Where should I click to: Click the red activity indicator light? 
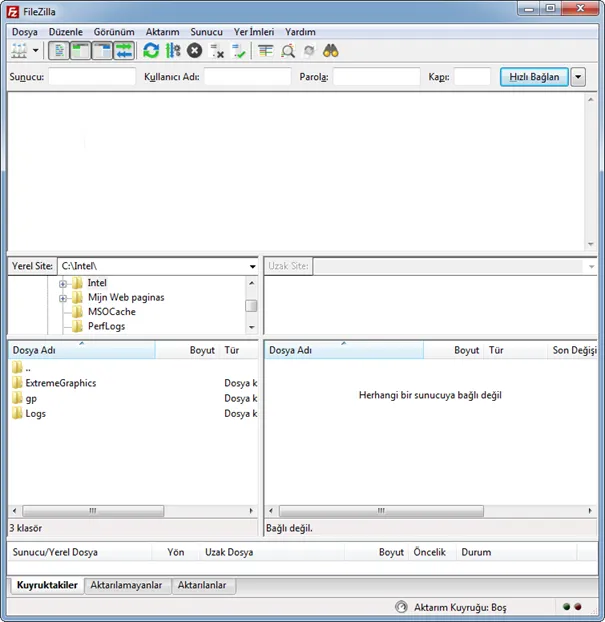pyautogui.click(x=578, y=607)
